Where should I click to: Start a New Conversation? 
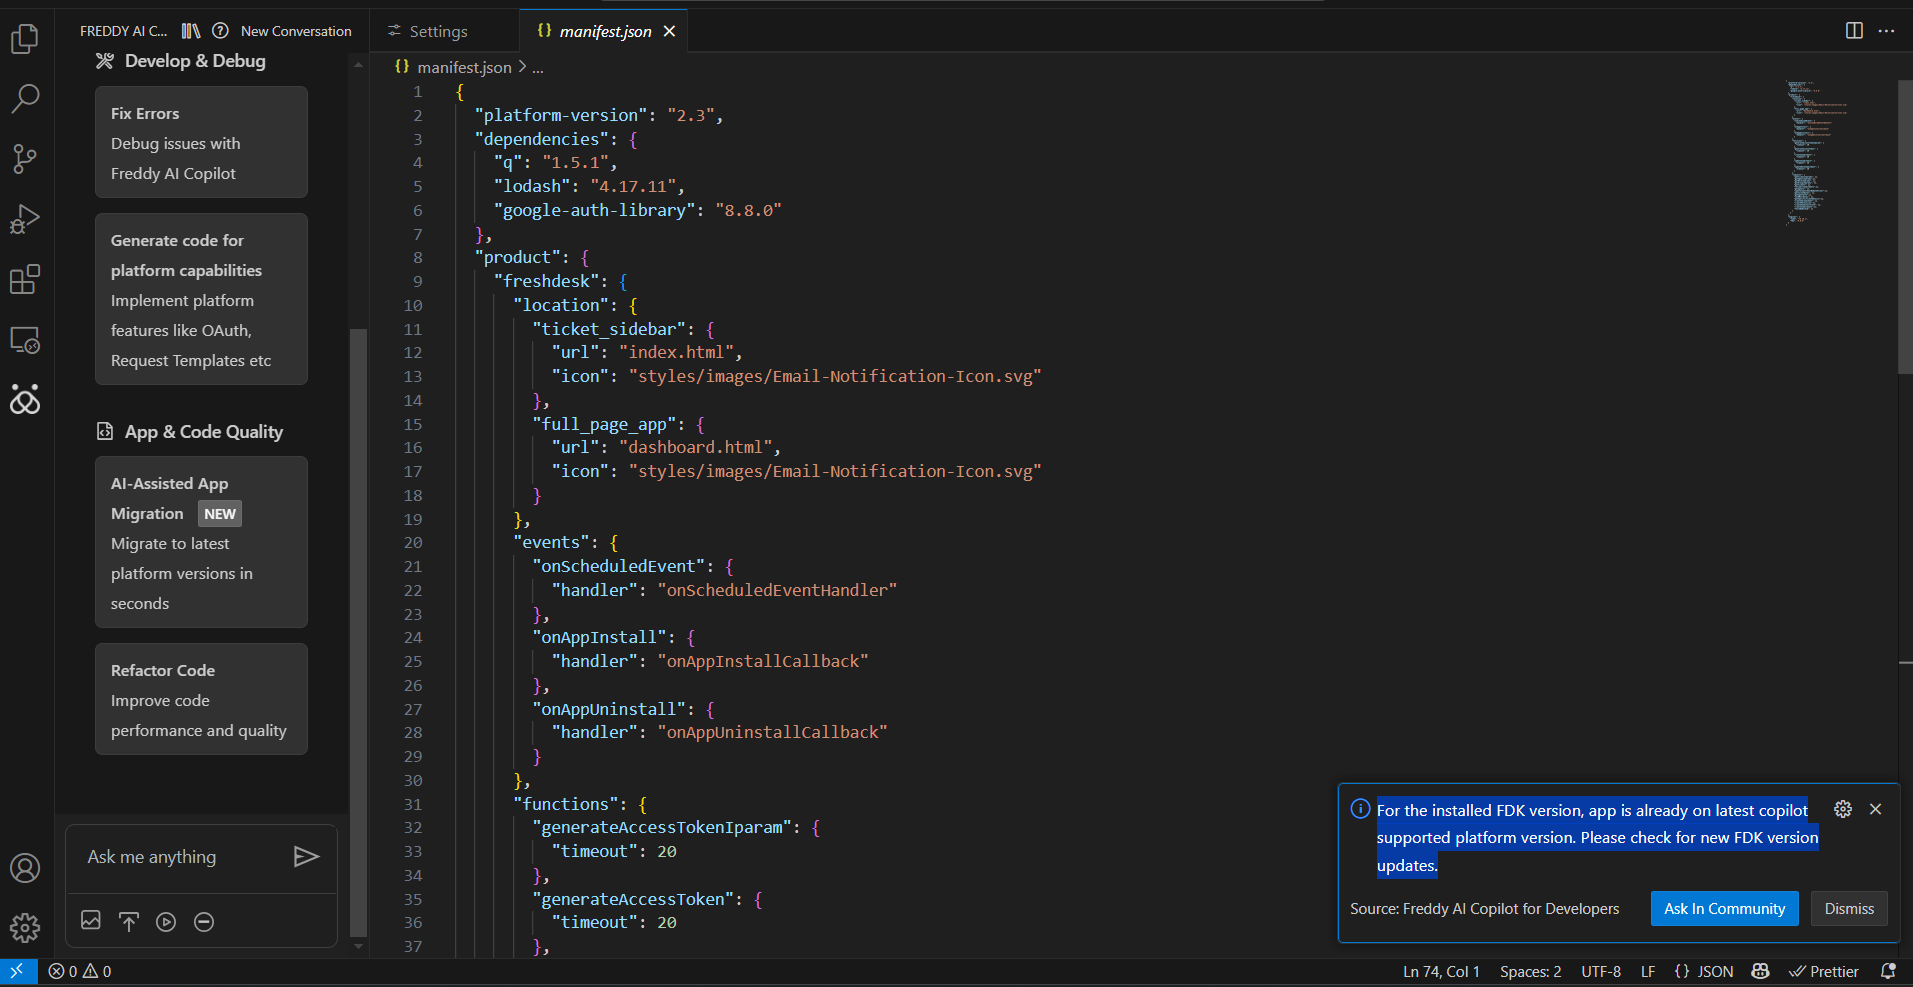tap(296, 31)
